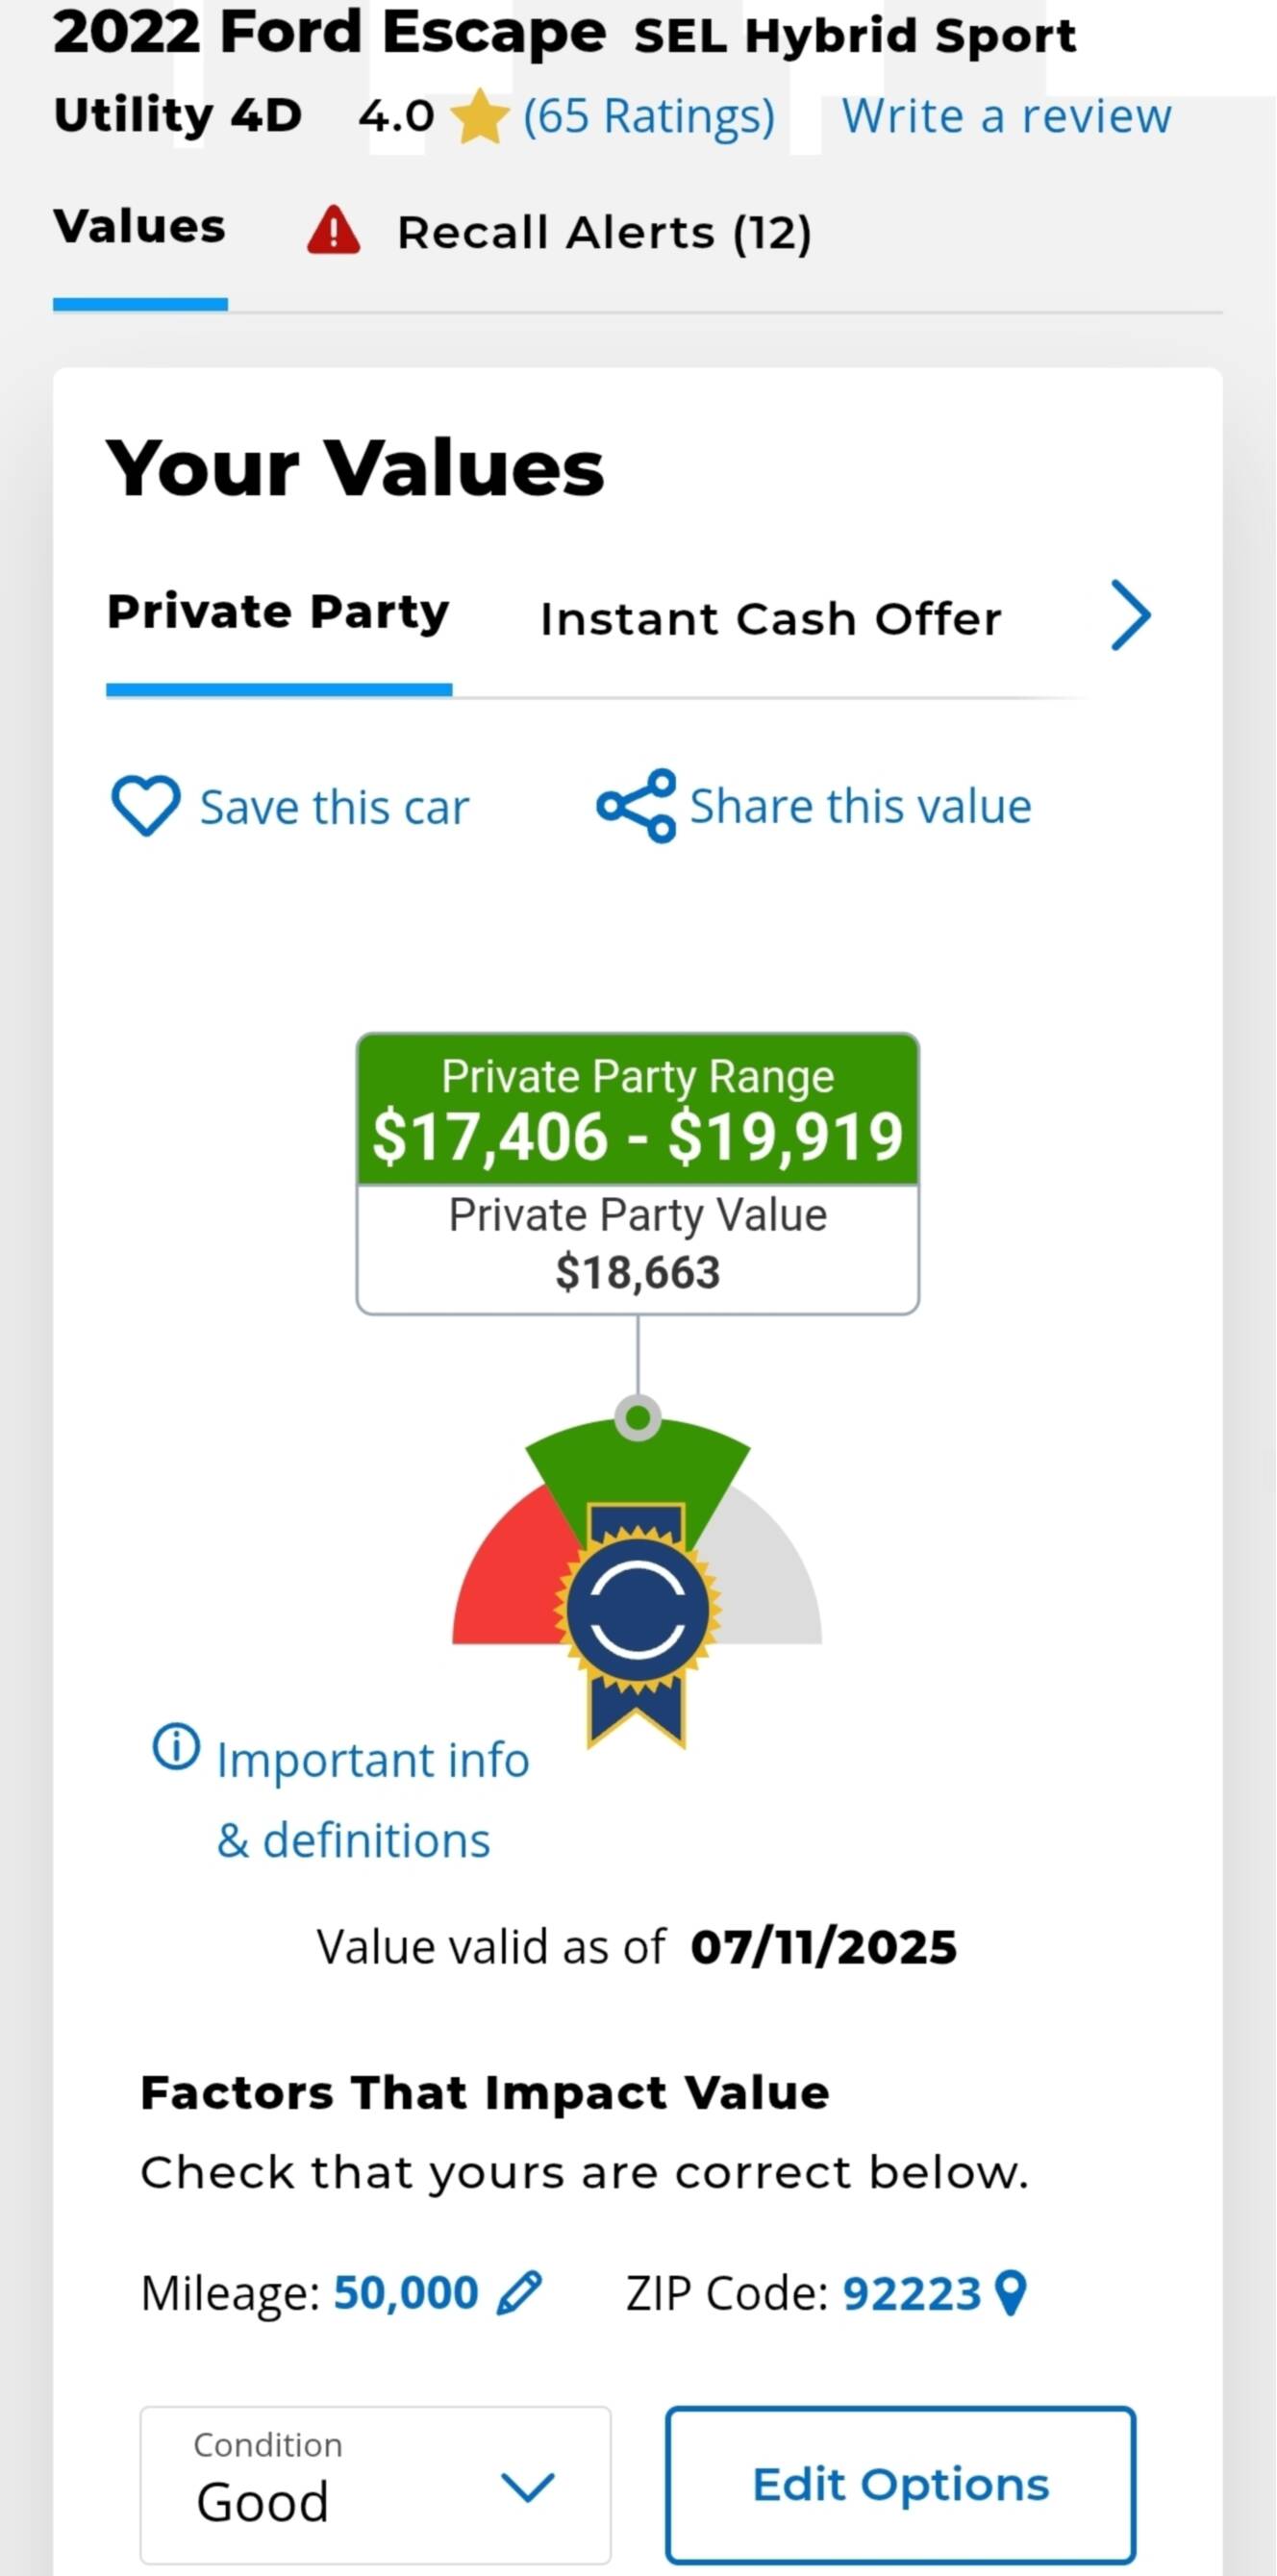
Task: Open the Condition Good dropdown
Action: pyautogui.click(x=375, y=2485)
